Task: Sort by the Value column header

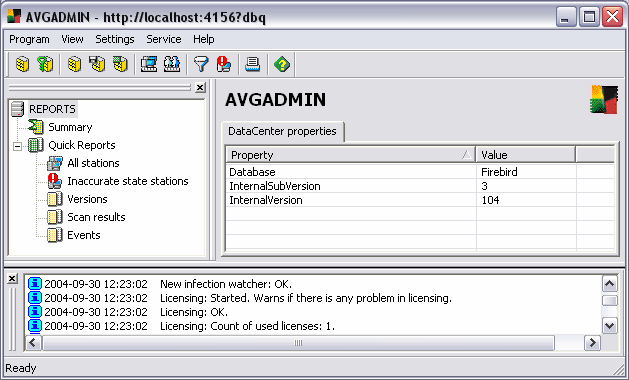Action: click(x=526, y=155)
